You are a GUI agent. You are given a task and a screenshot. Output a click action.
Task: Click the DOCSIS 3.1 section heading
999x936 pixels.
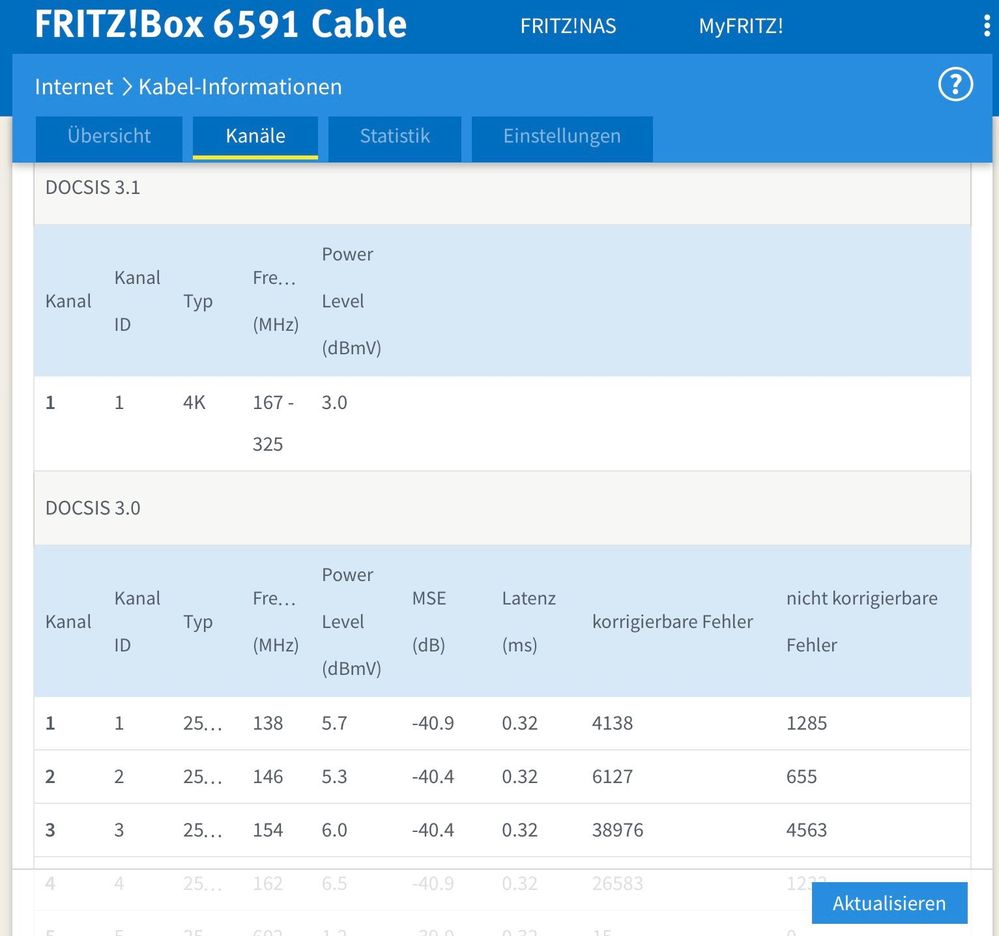point(93,187)
